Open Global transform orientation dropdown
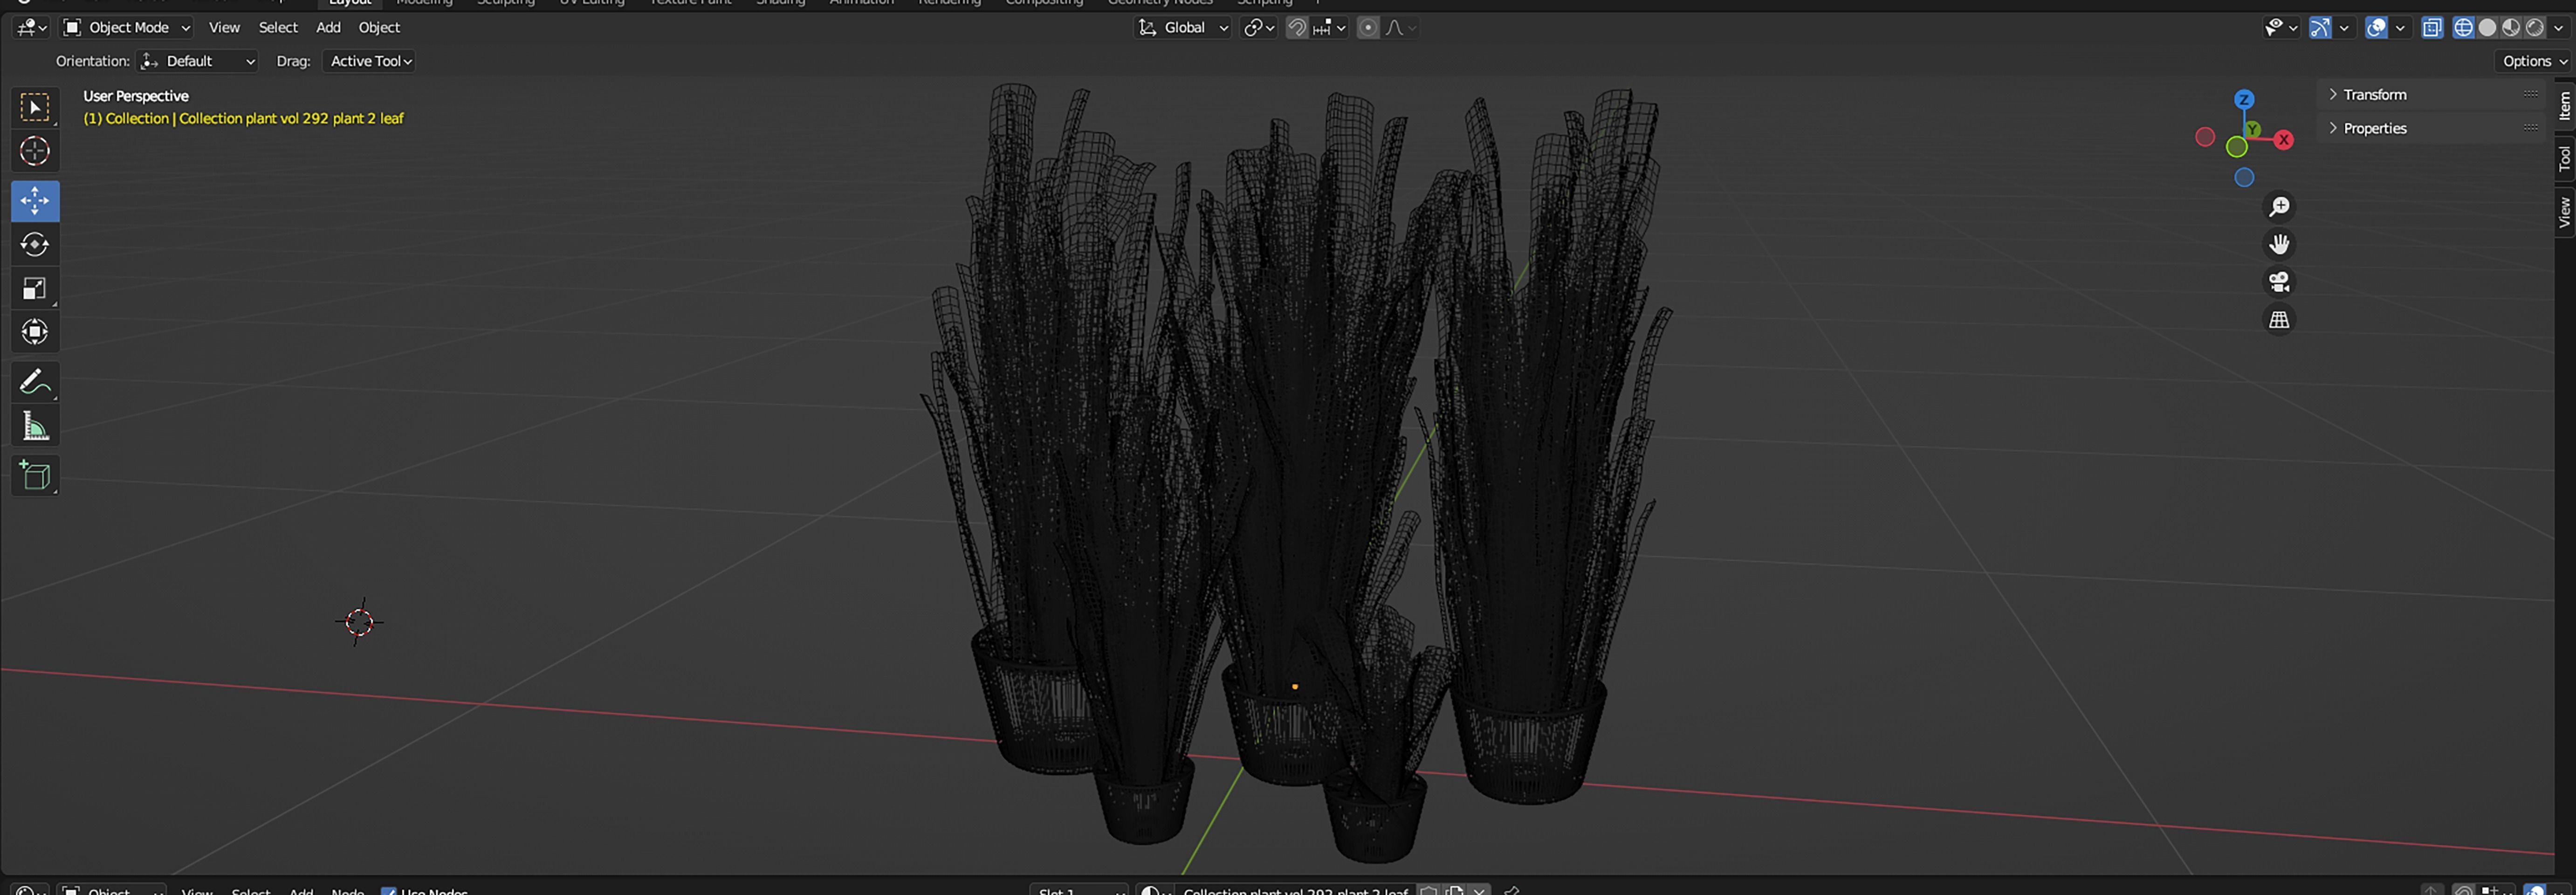The image size is (2576, 895). (1182, 28)
